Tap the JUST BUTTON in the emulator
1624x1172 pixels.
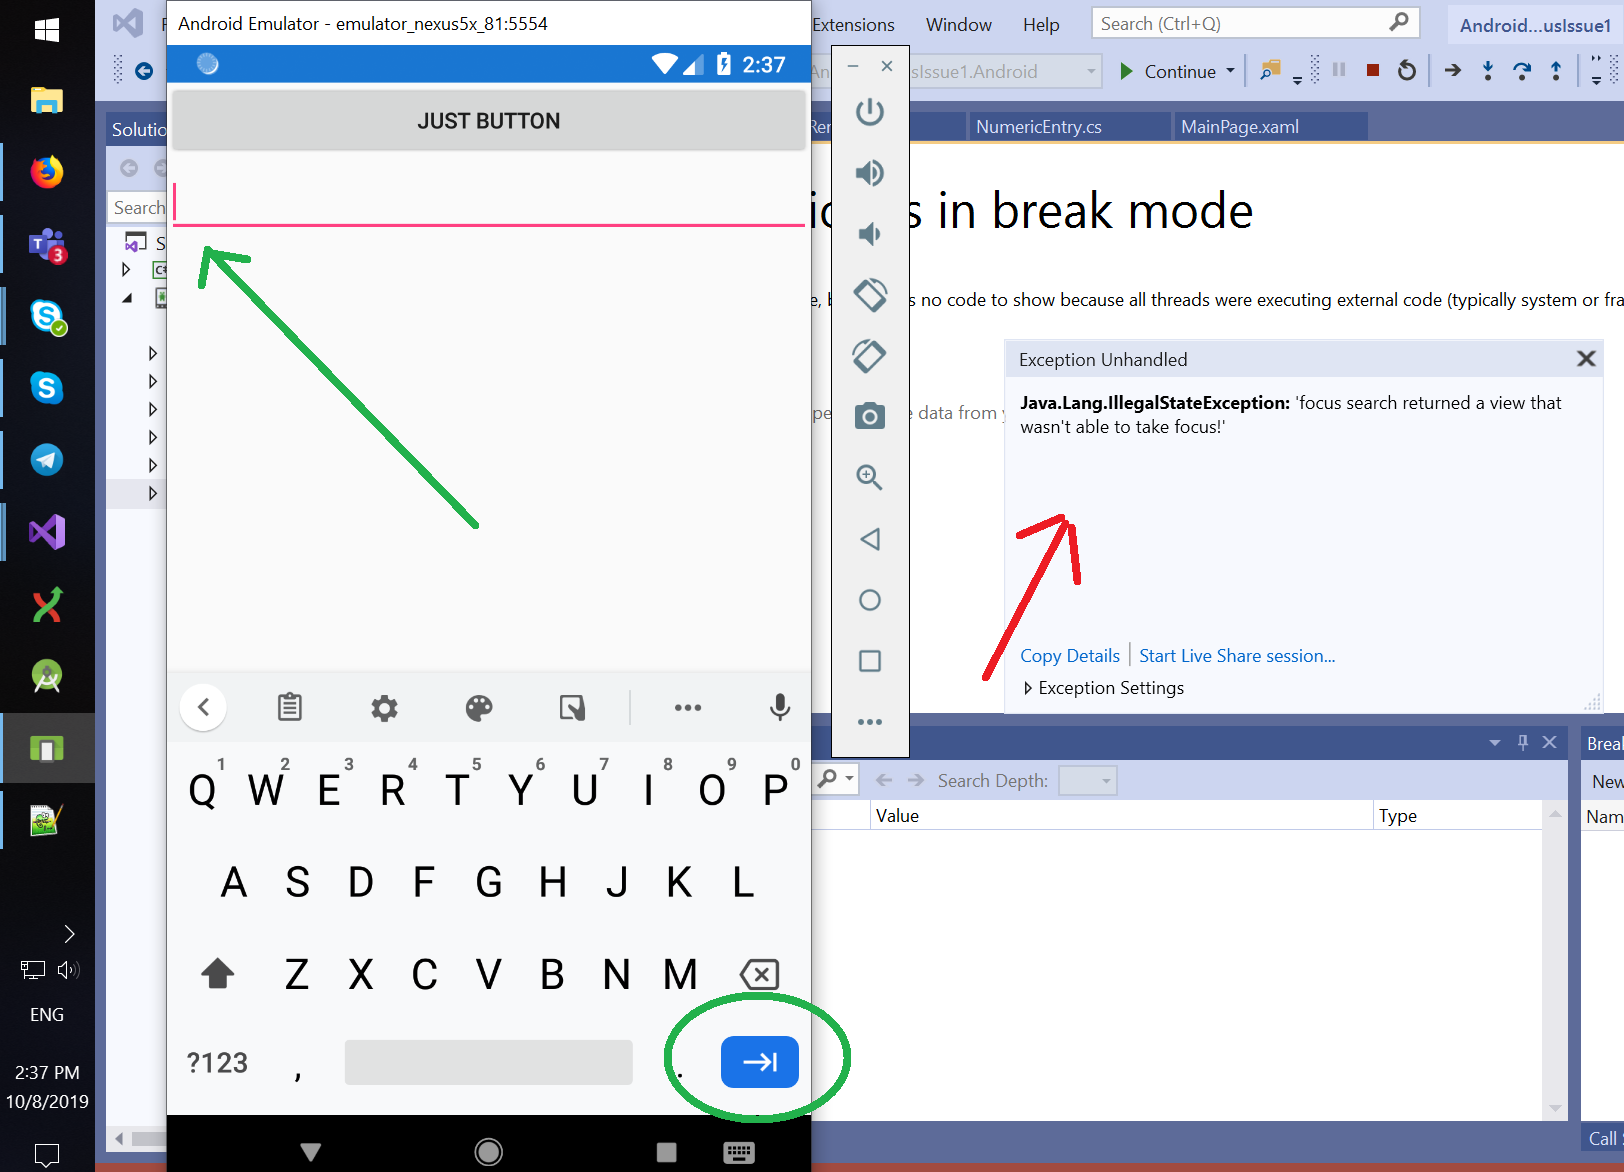pos(489,121)
